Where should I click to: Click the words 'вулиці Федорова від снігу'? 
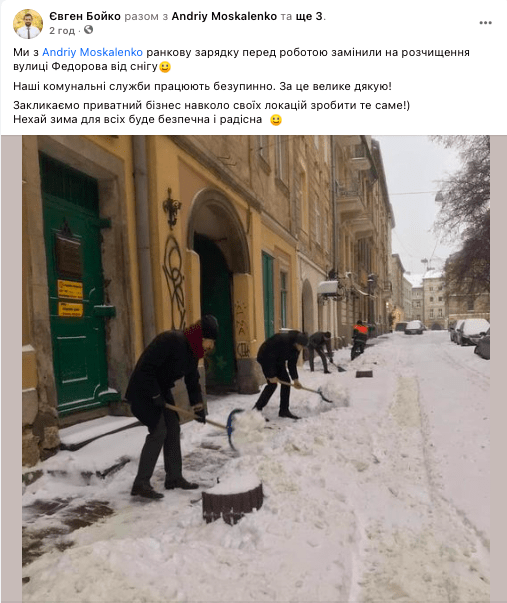pos(85,67)
